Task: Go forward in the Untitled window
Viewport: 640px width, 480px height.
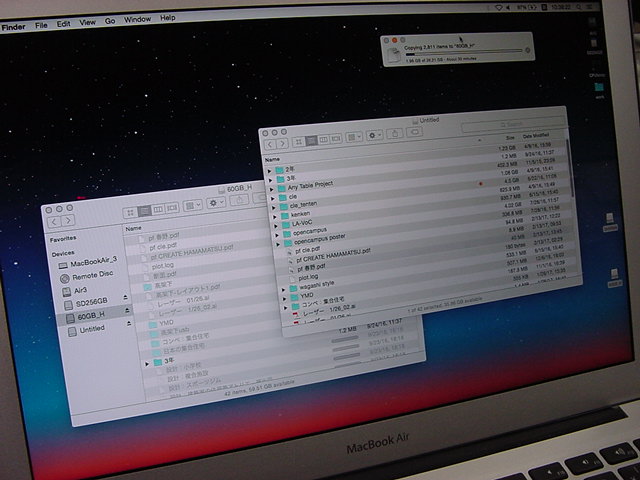Action: pyautogui.click(x=282, y=143)
